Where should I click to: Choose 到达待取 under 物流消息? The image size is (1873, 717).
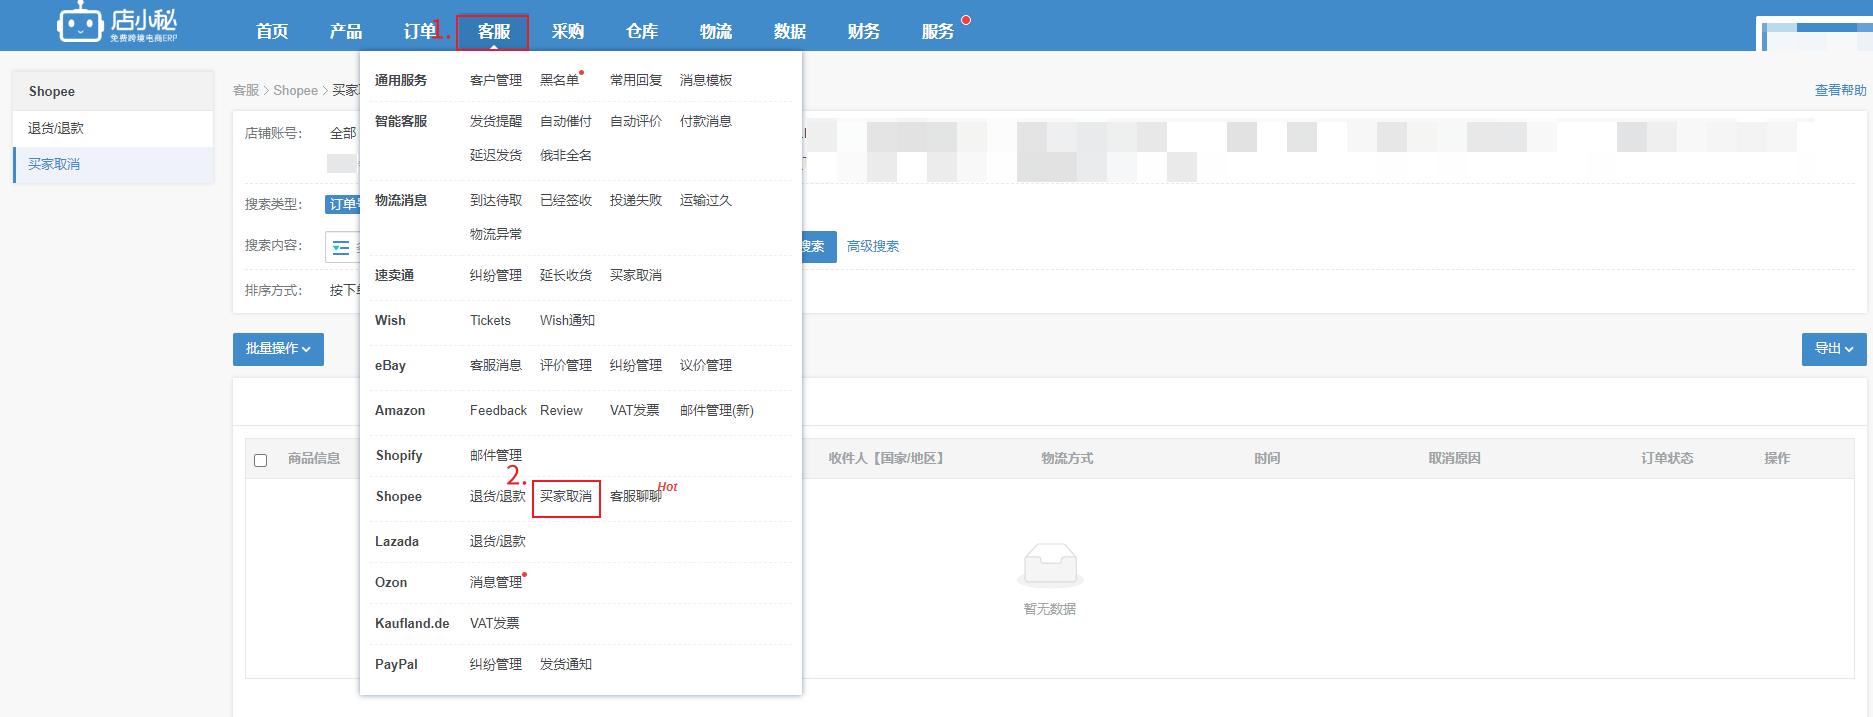coord(496,200)
